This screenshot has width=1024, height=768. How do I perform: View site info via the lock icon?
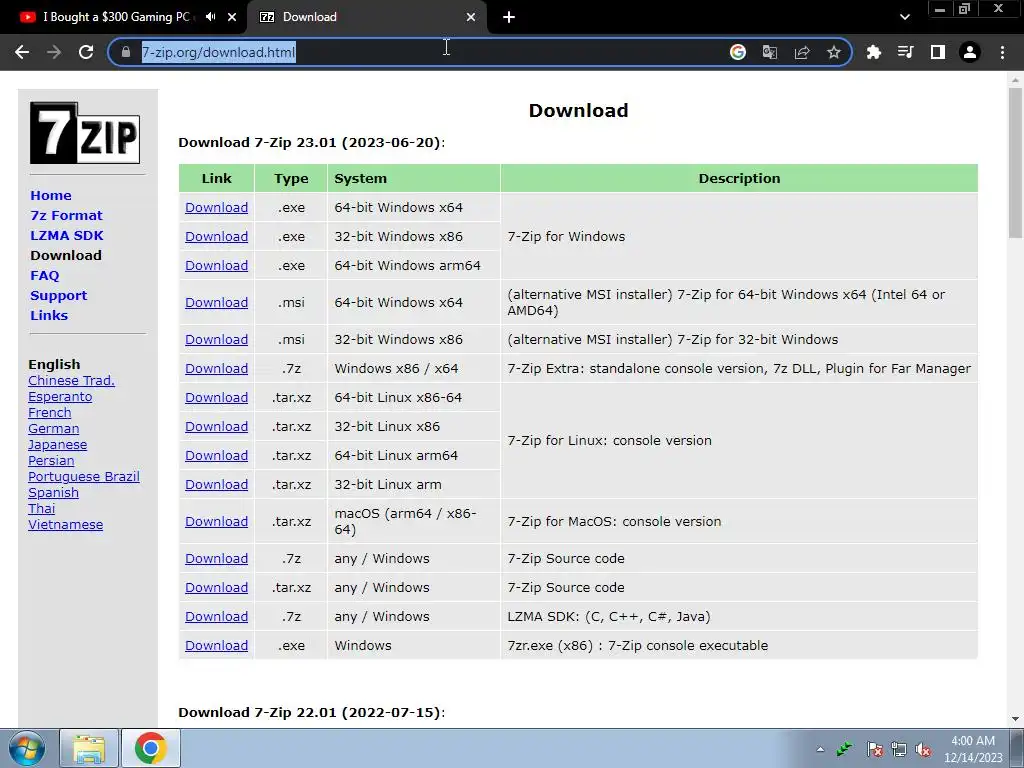point(125,52)
